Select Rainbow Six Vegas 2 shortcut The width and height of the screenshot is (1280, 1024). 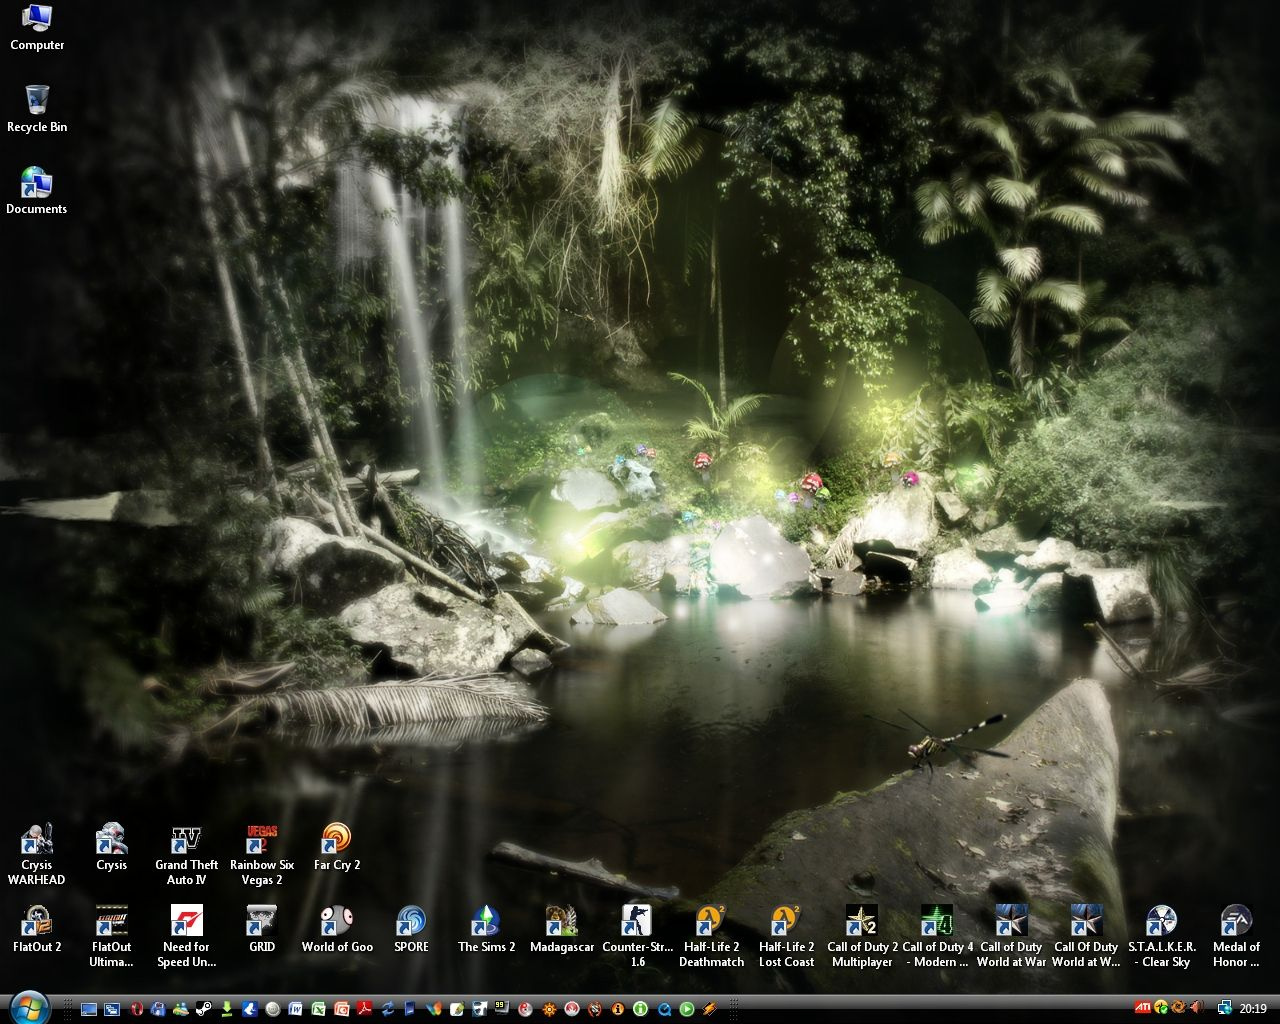[x=262, y=855]
